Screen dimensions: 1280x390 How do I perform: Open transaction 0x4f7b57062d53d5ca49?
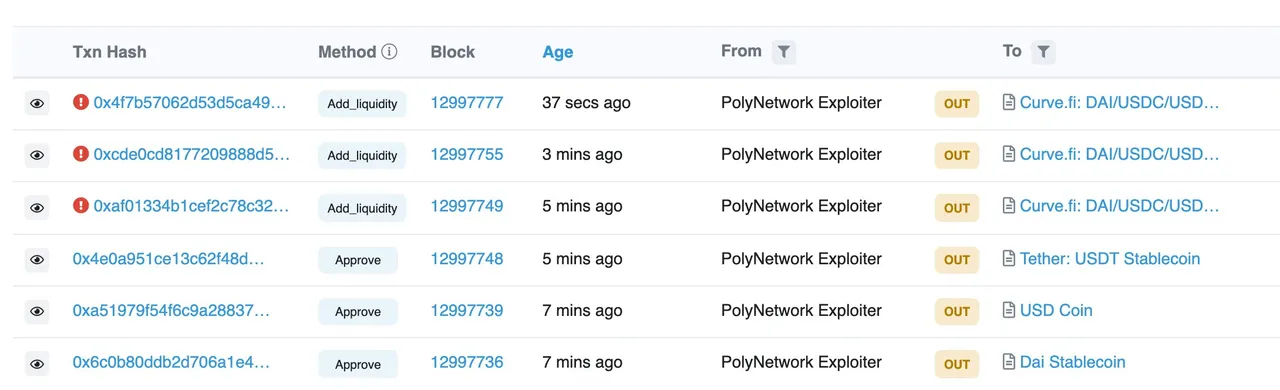click(x=190, y=102)
